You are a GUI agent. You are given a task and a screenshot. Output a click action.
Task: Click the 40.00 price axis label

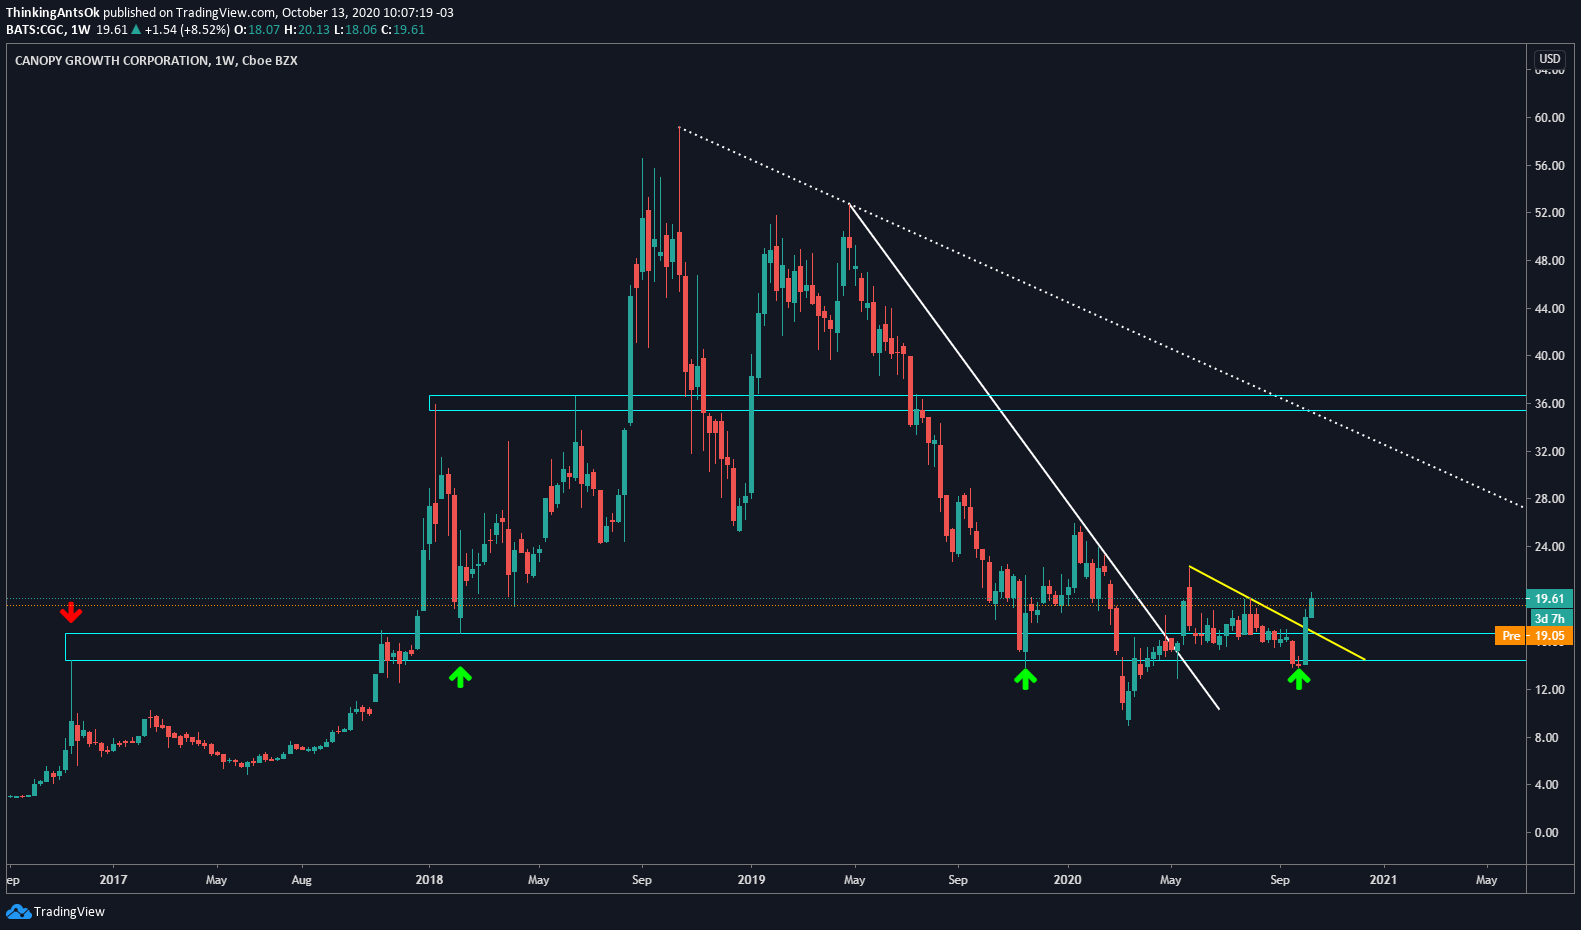[x=1550, y=356]
